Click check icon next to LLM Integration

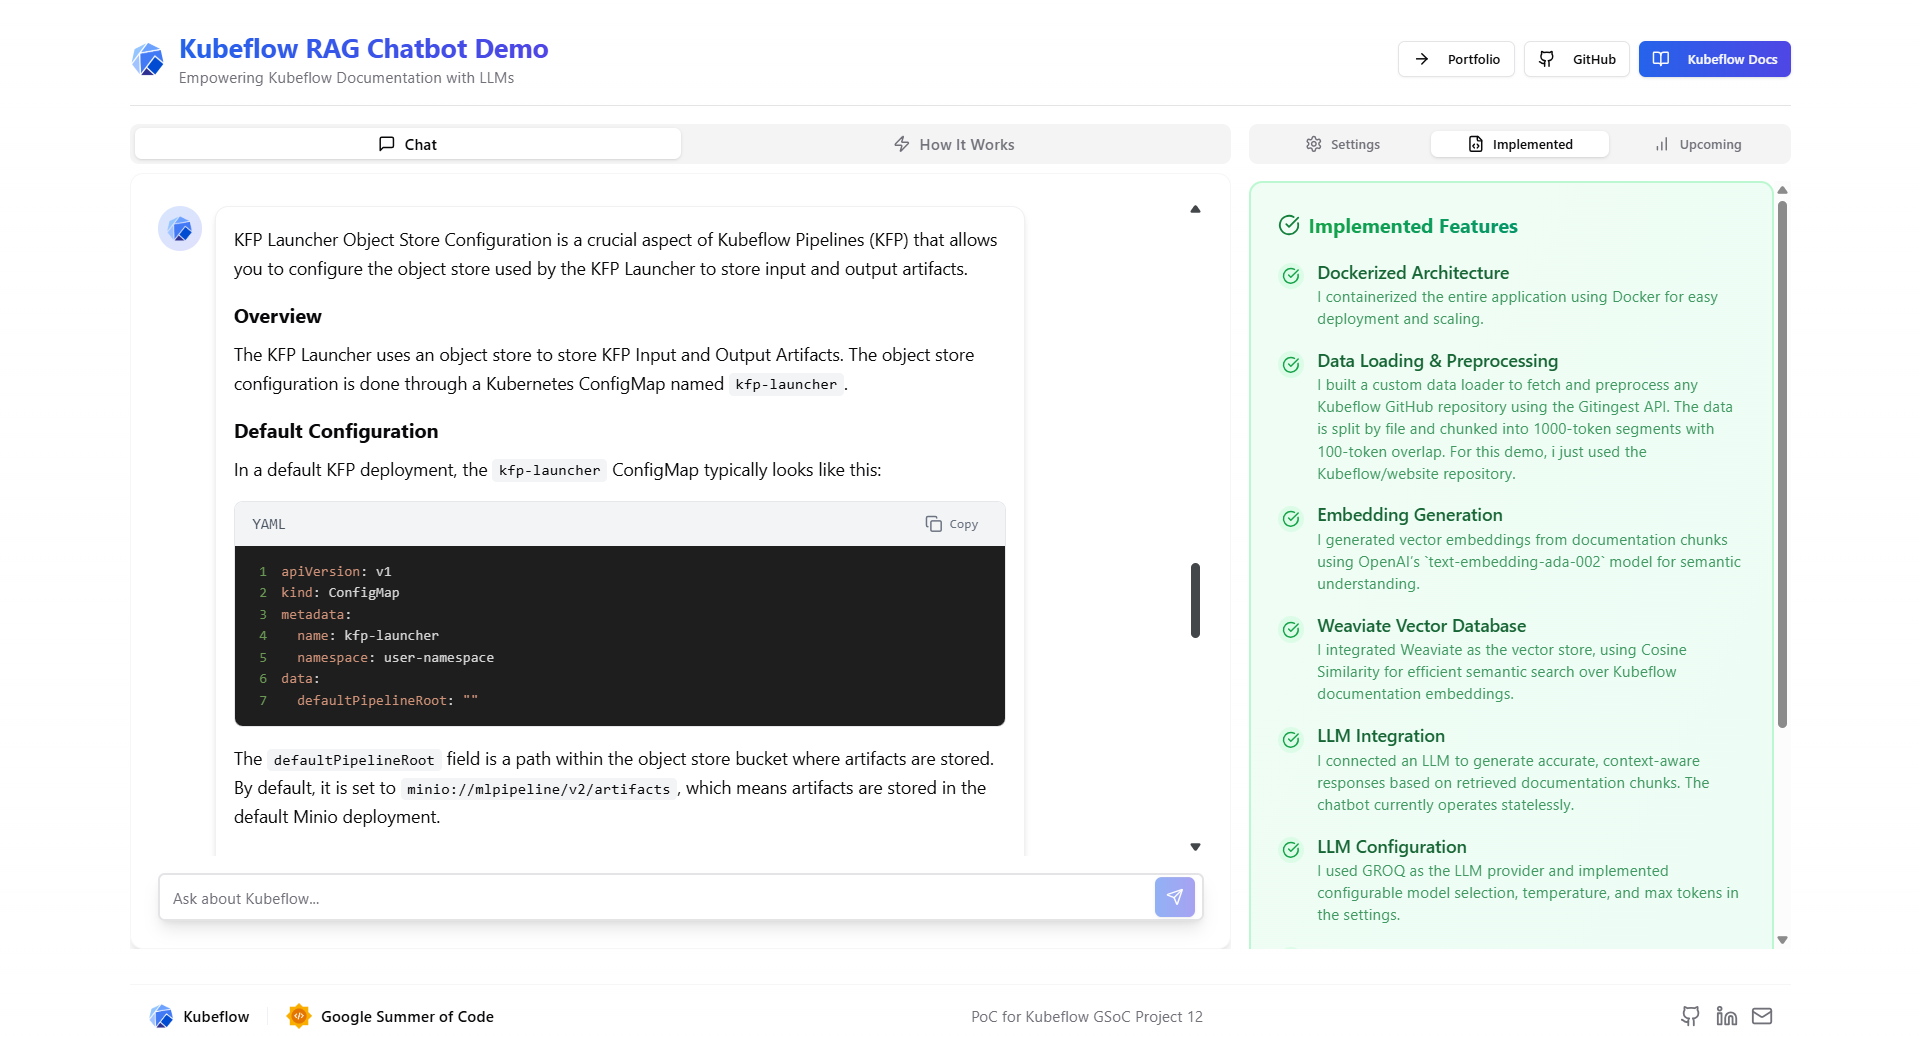[x=1291, y=739]
